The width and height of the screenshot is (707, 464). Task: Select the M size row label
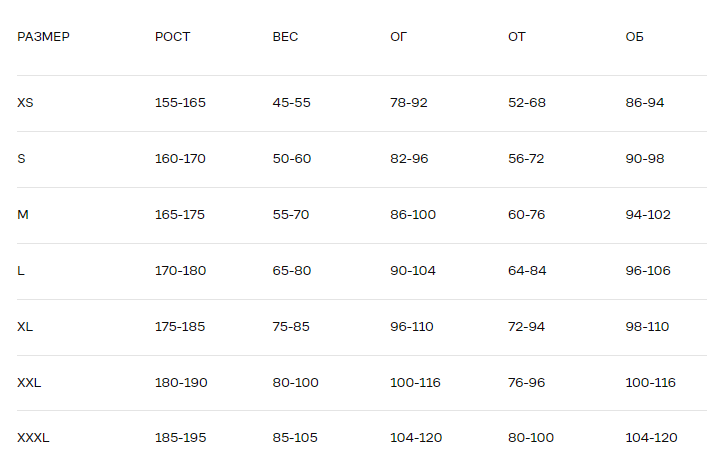22,215
